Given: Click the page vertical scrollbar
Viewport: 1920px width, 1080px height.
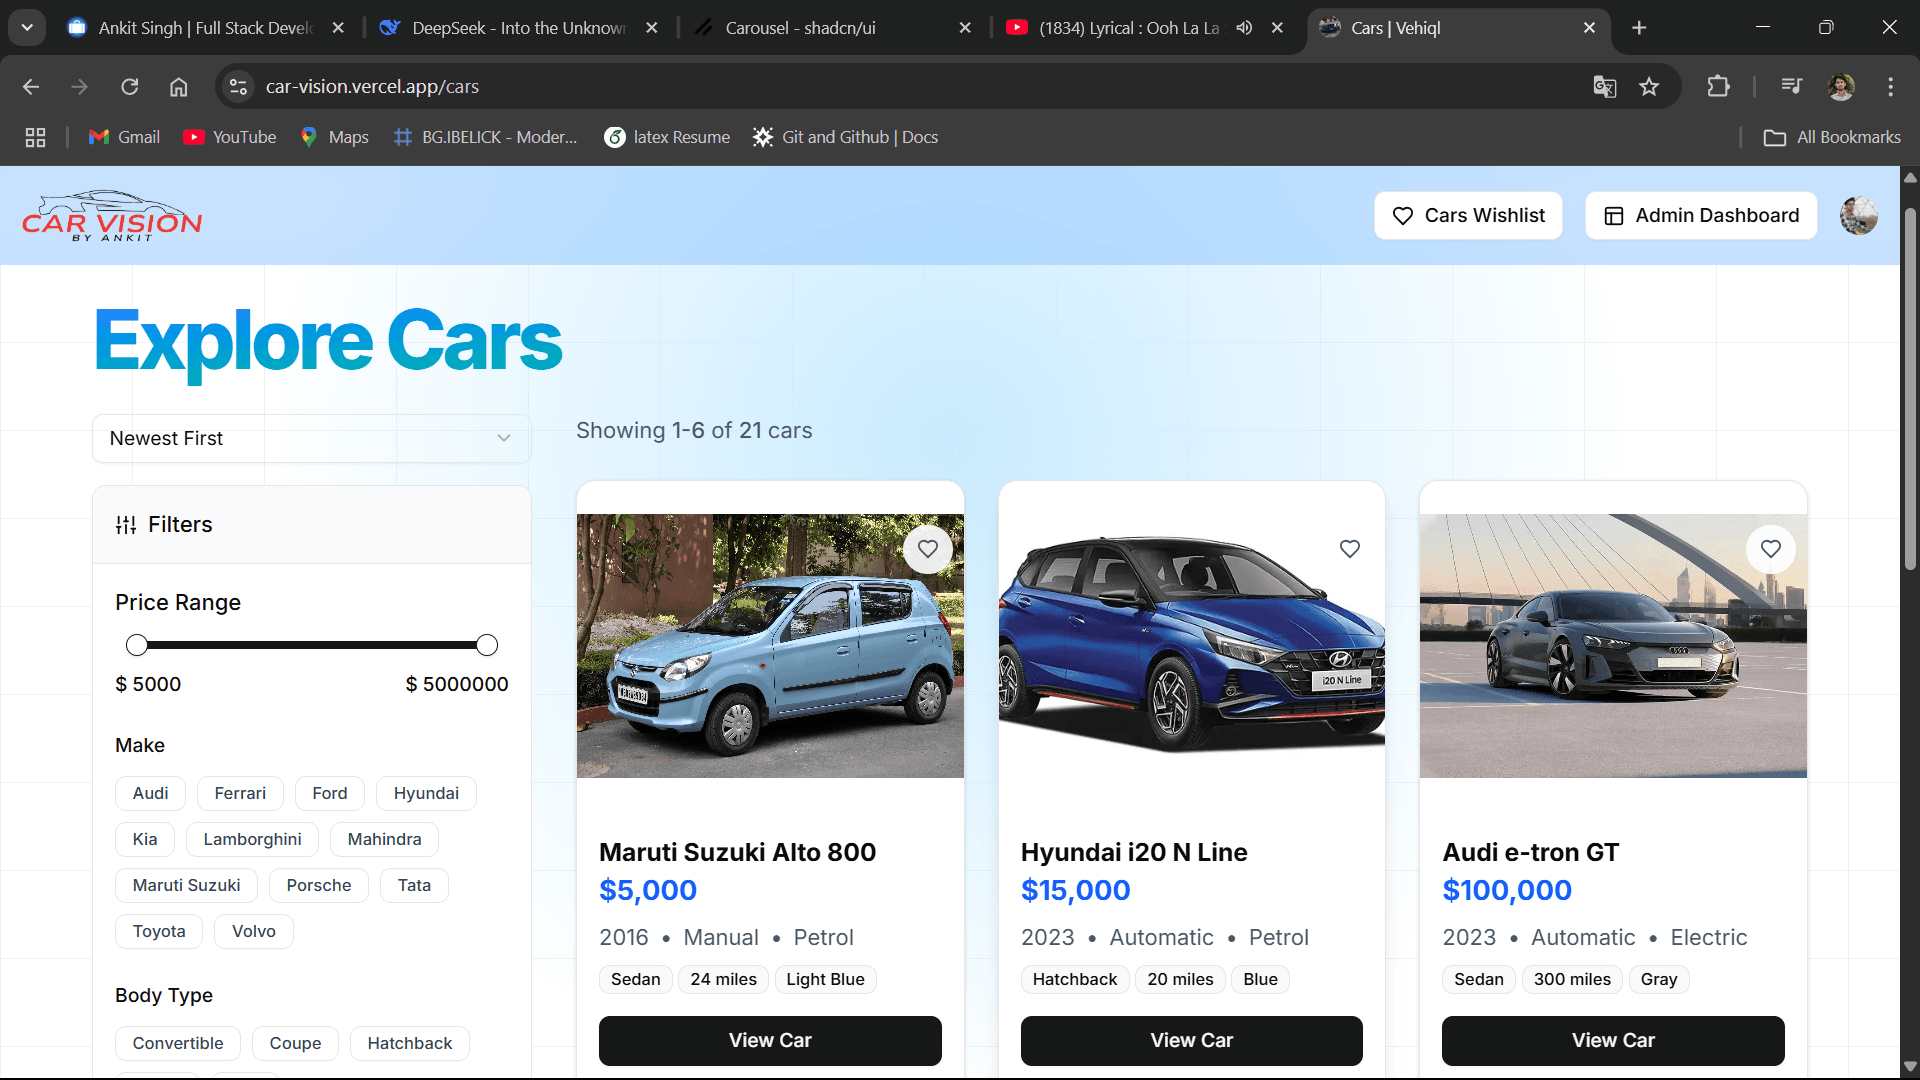Looking at the screenshot, I should click(1910, 390).
